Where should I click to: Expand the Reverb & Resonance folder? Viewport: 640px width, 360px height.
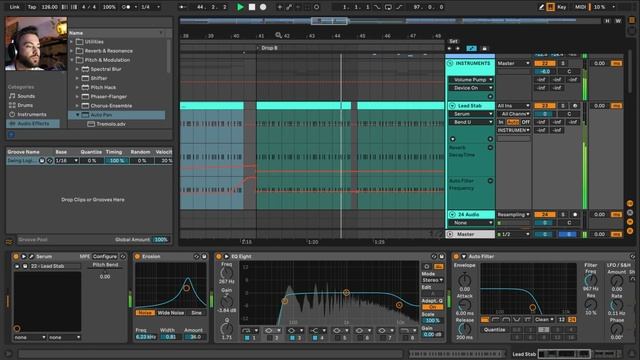point(72,51)
